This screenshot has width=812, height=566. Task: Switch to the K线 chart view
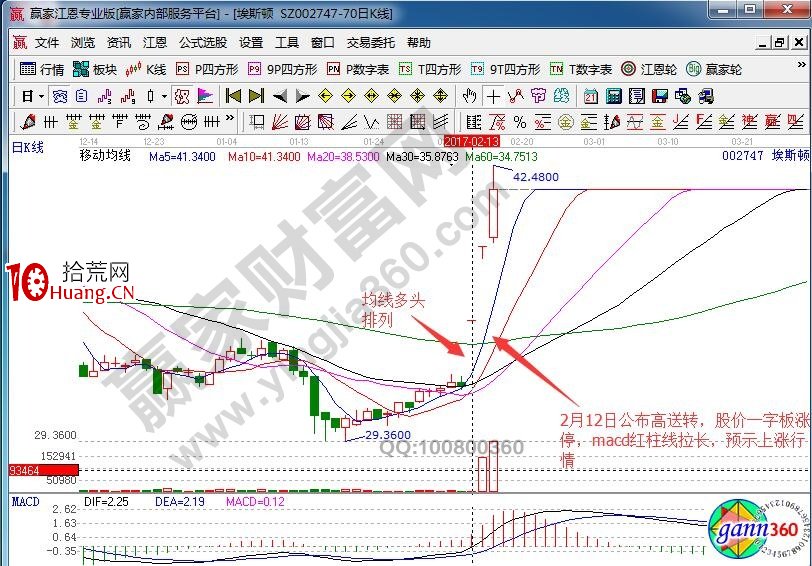click(146, 69)
